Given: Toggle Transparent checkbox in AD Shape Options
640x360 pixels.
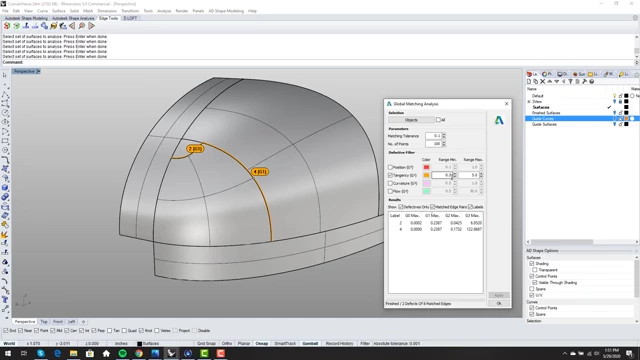Looking at the screenshot, I should (x=535, y=270).
